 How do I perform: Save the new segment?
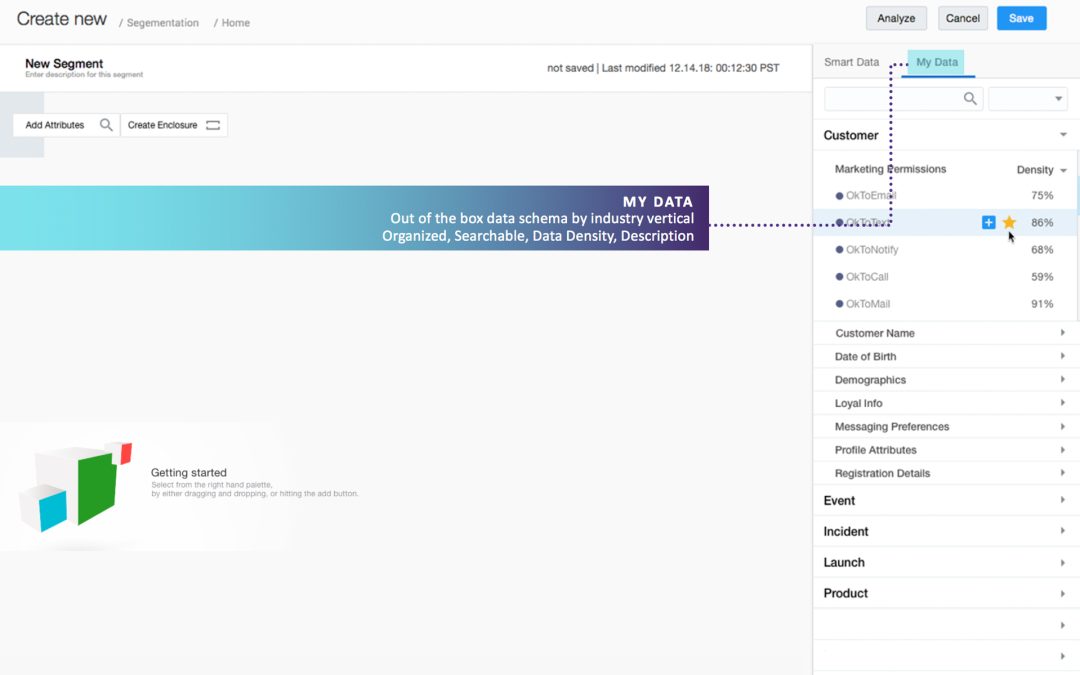[x=1021, y=19]
